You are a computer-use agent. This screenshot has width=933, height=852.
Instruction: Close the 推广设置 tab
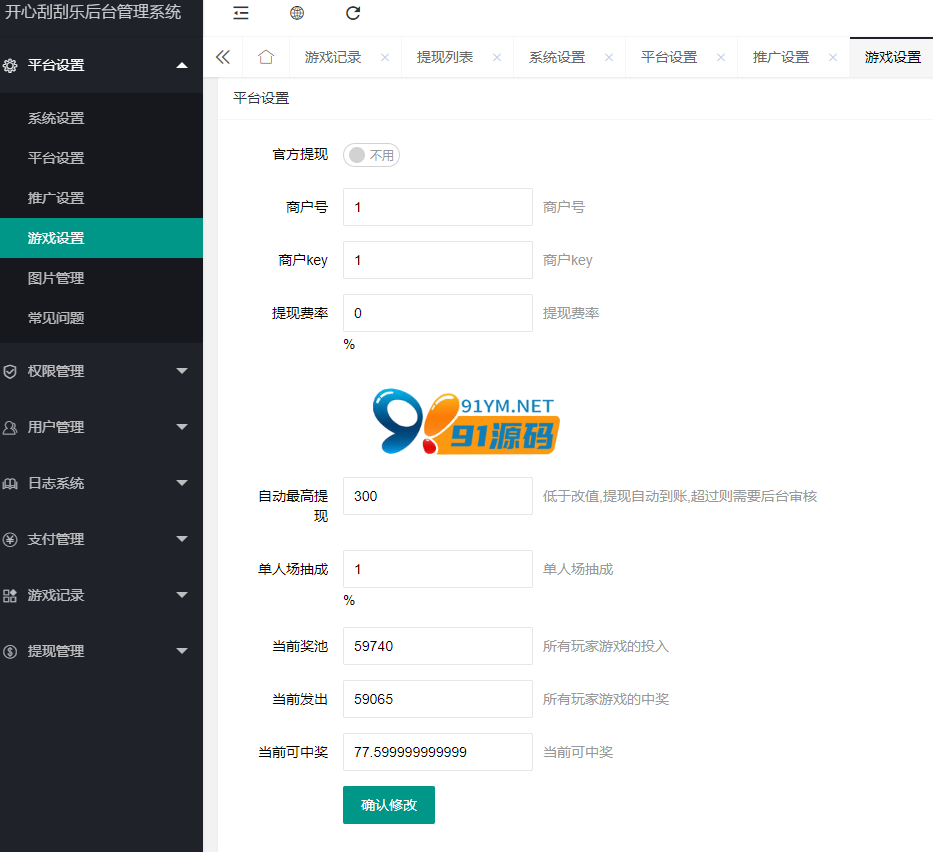(833, 58)
